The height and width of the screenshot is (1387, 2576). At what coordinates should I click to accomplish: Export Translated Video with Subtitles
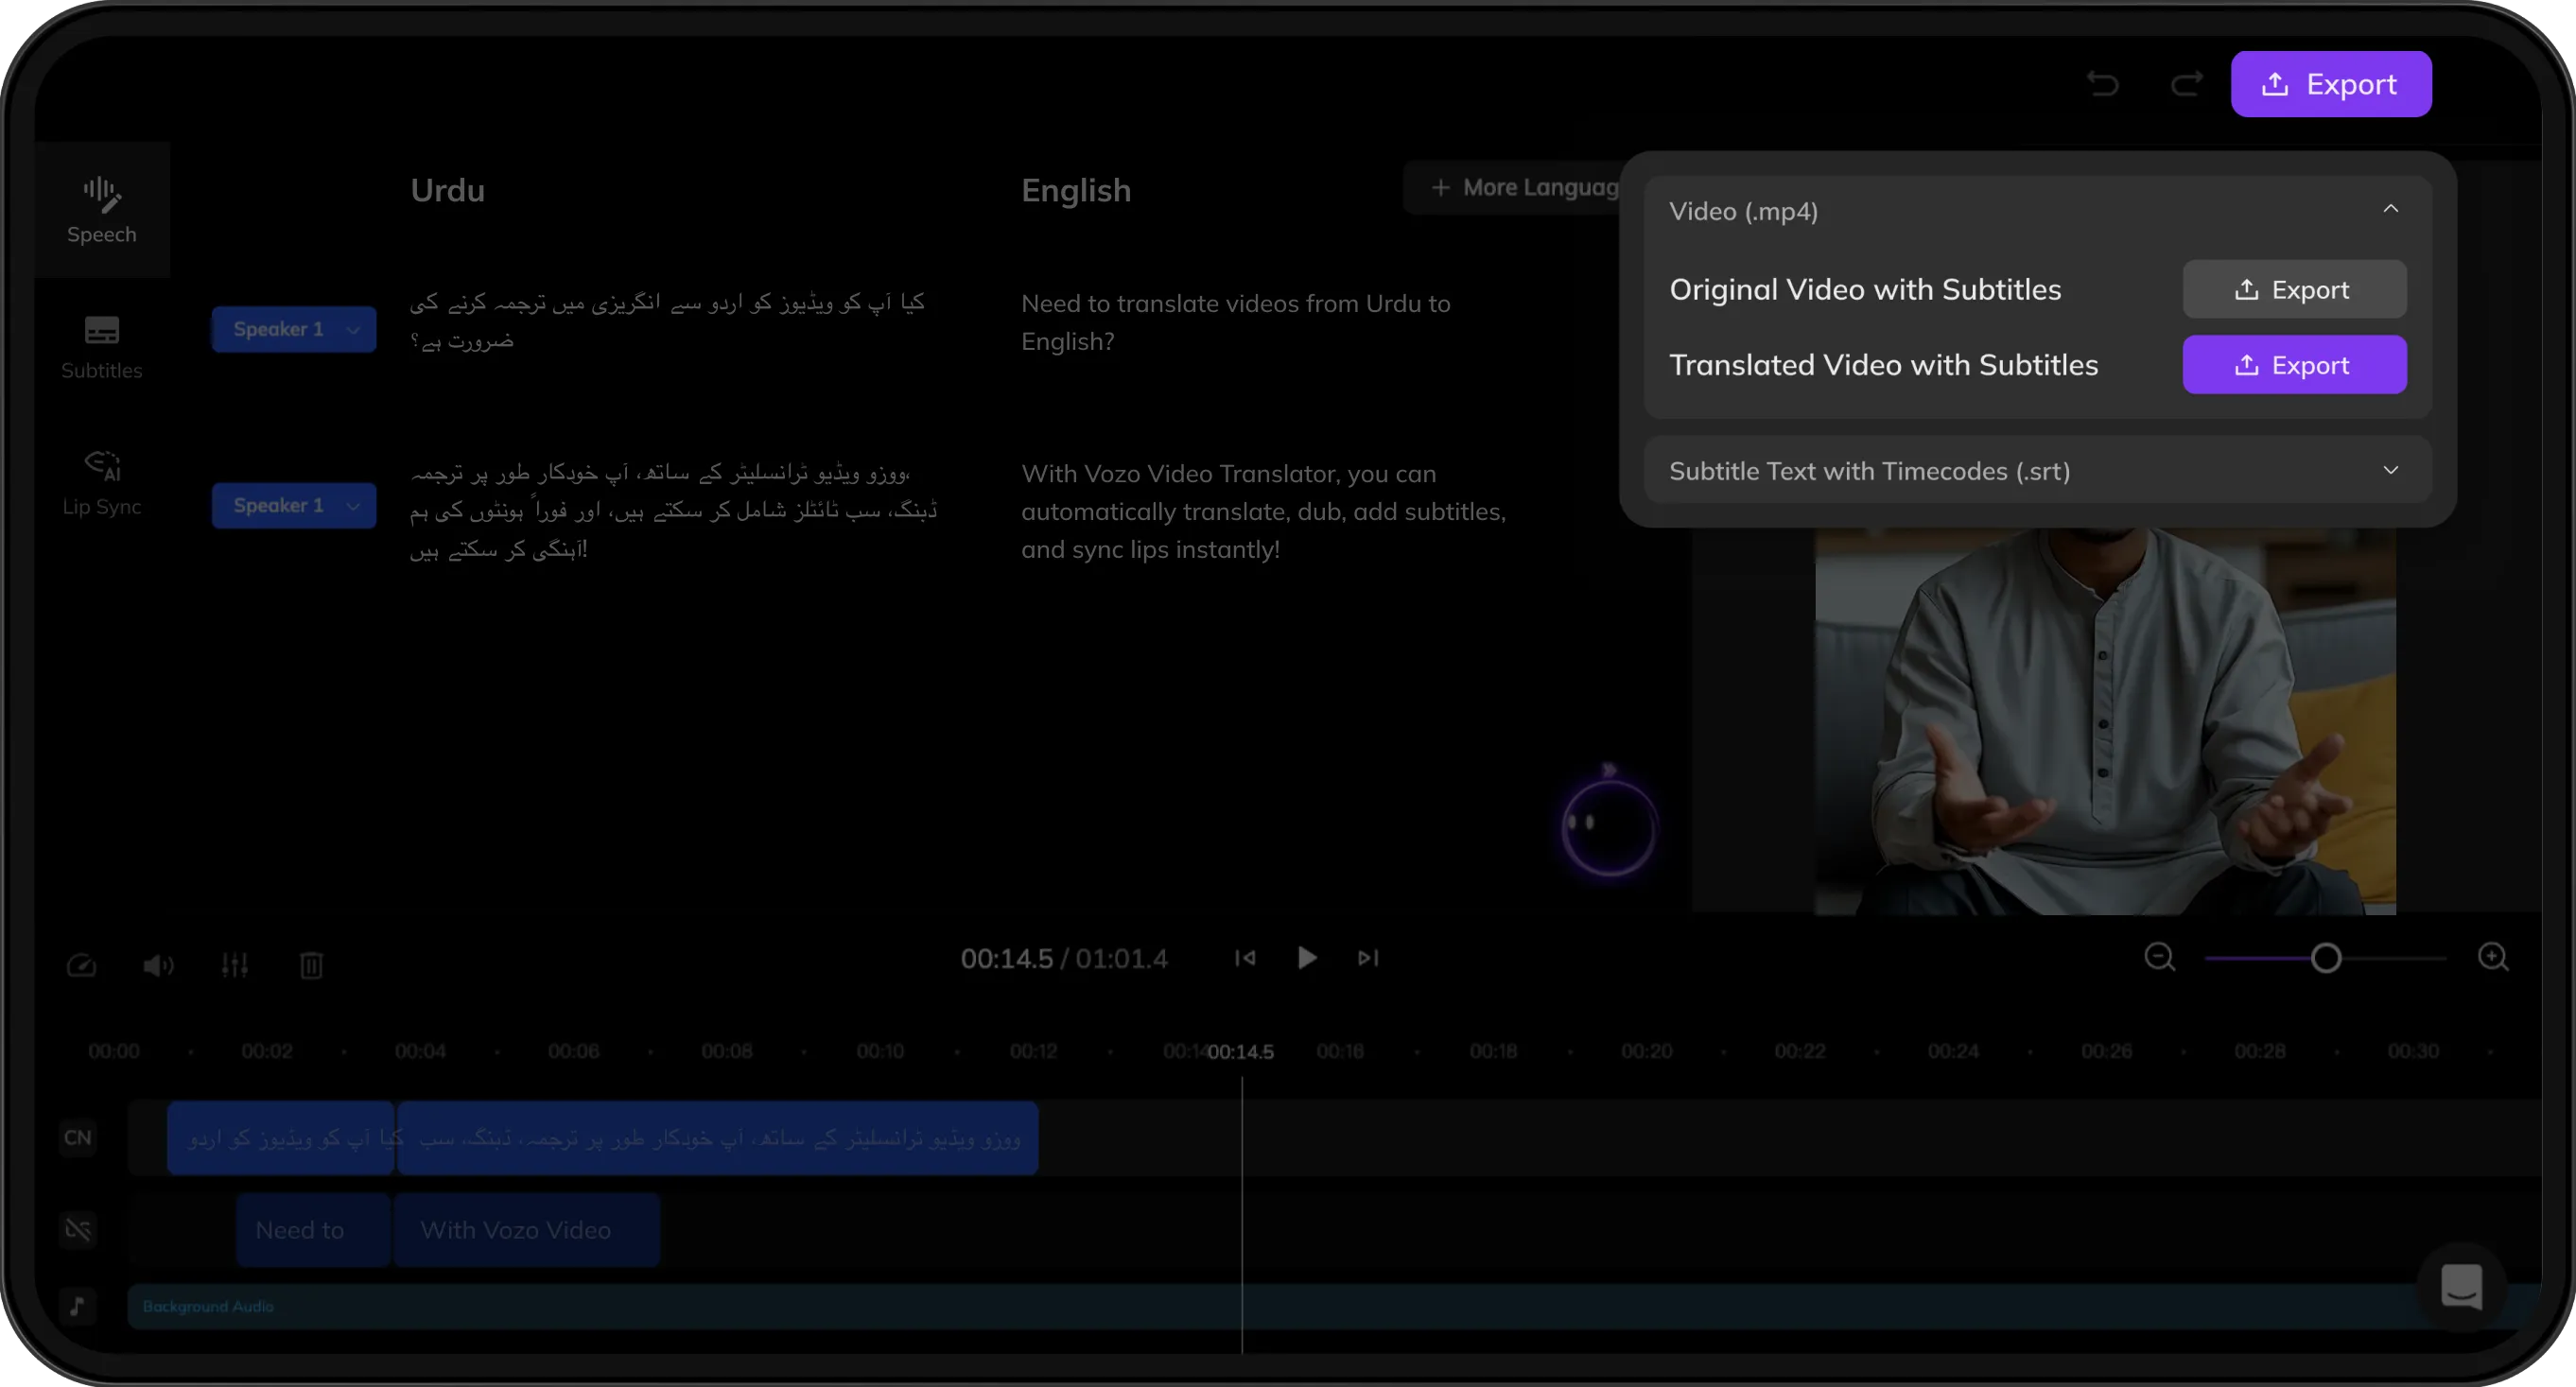2294,365
